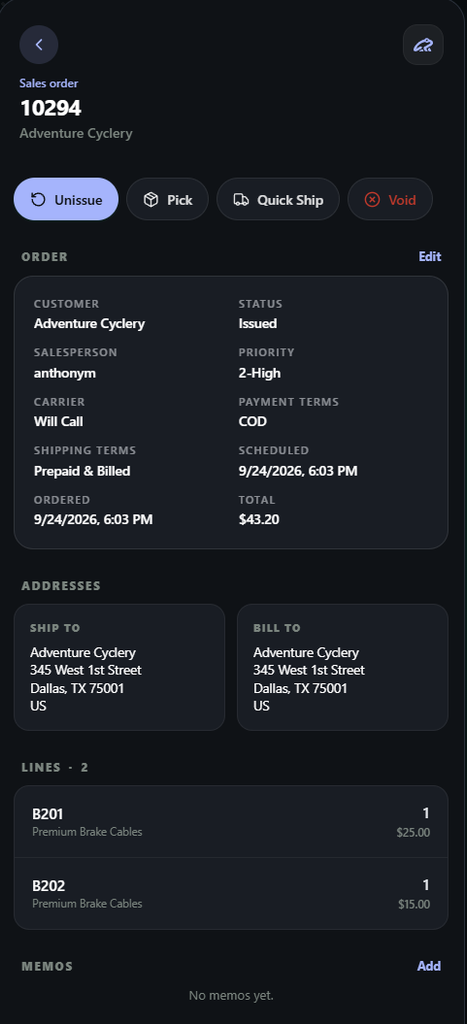Select the Ship To address card
This screenshot has width=467, height=1024.
pos(120,667)
